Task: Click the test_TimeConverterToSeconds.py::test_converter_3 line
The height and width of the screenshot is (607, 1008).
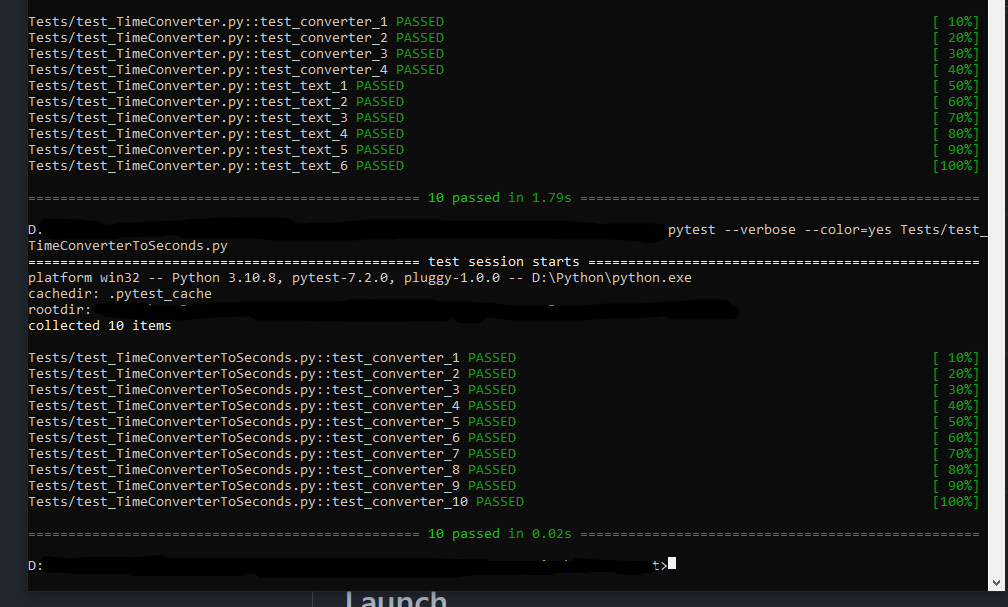Action: coord(272,390)
